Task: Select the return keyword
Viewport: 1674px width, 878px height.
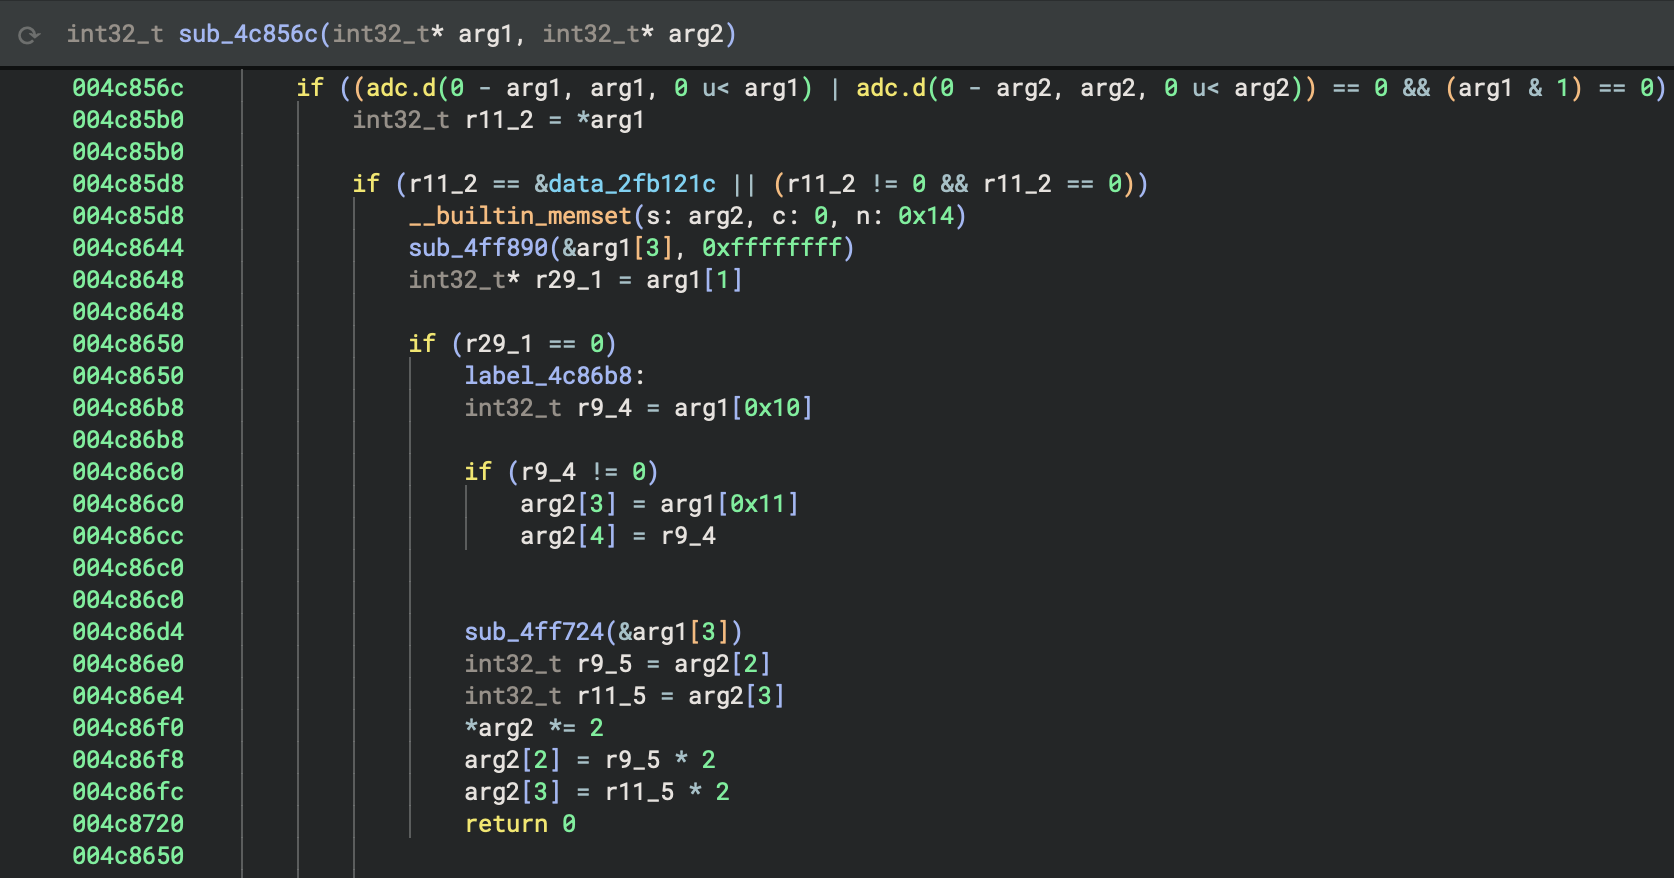Action: tap(506, 824)
